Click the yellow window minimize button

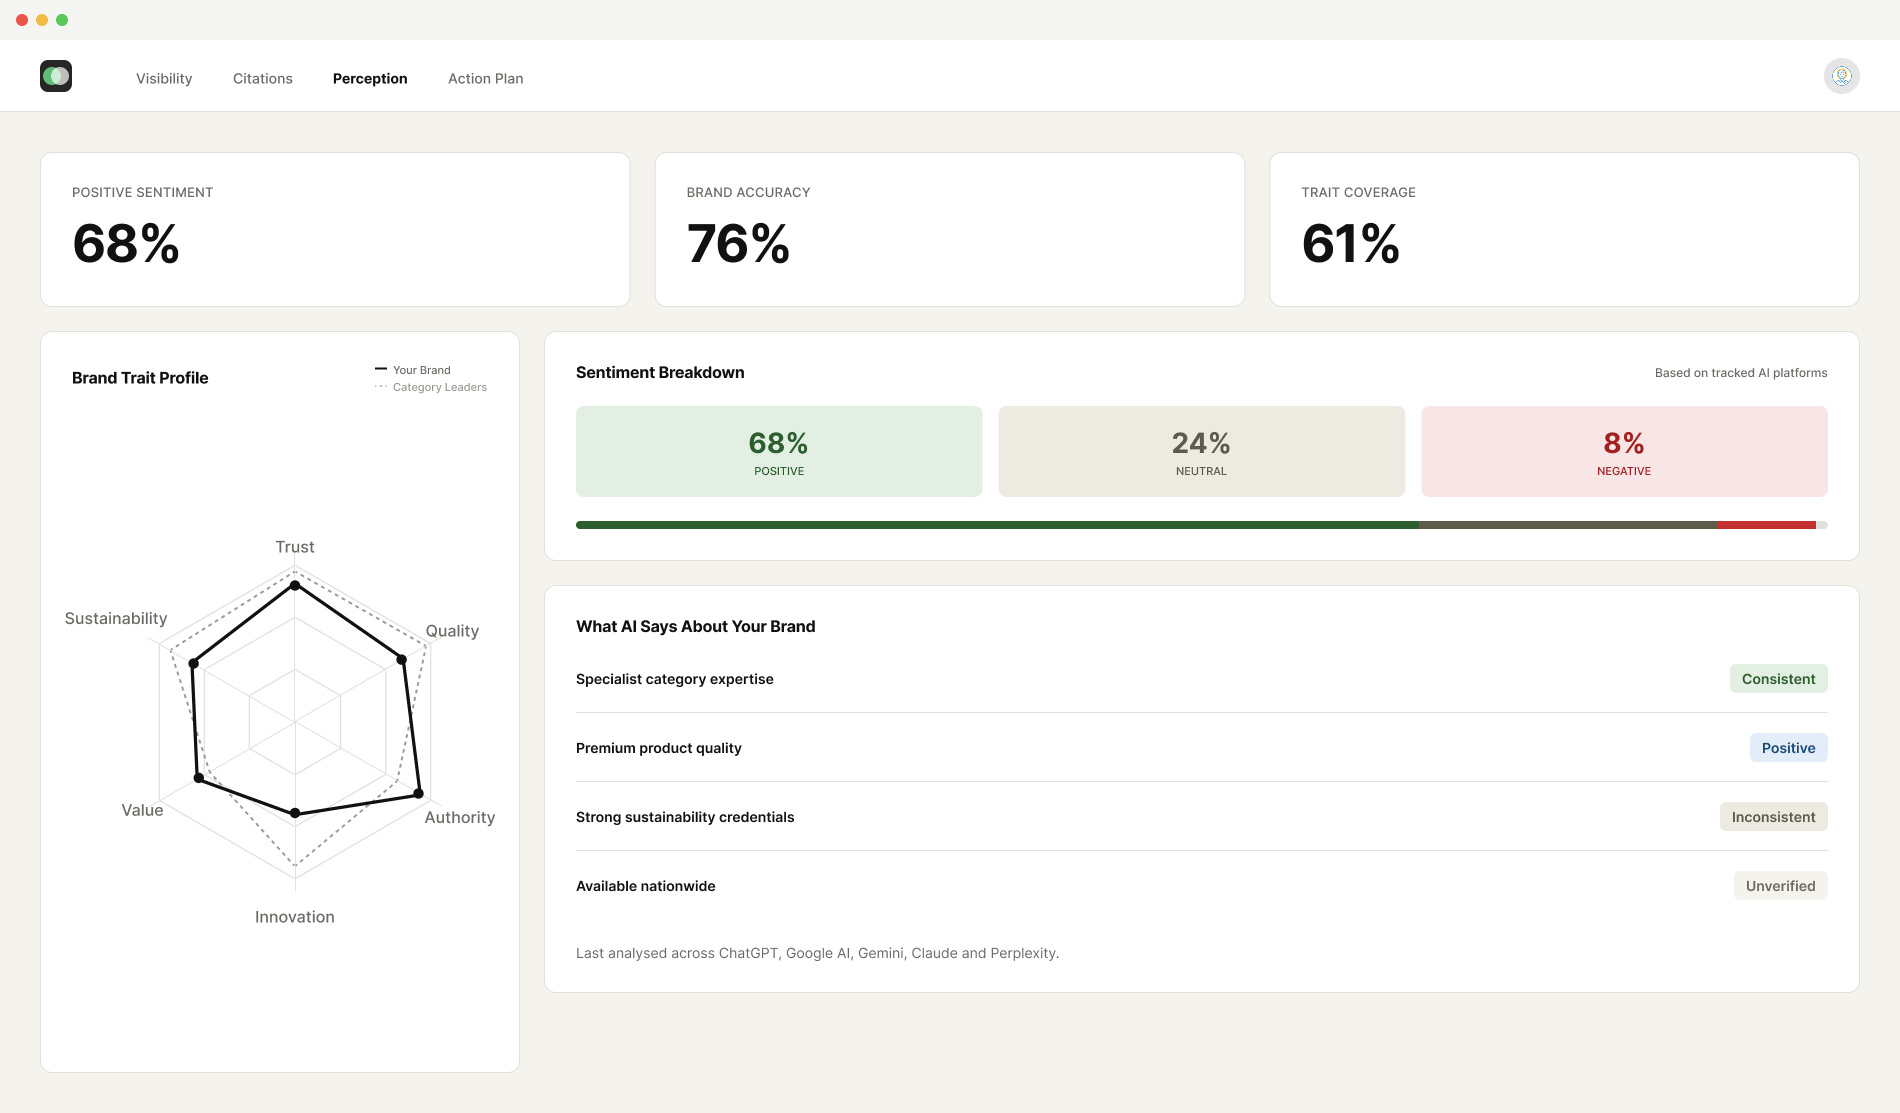coord(42,20)
